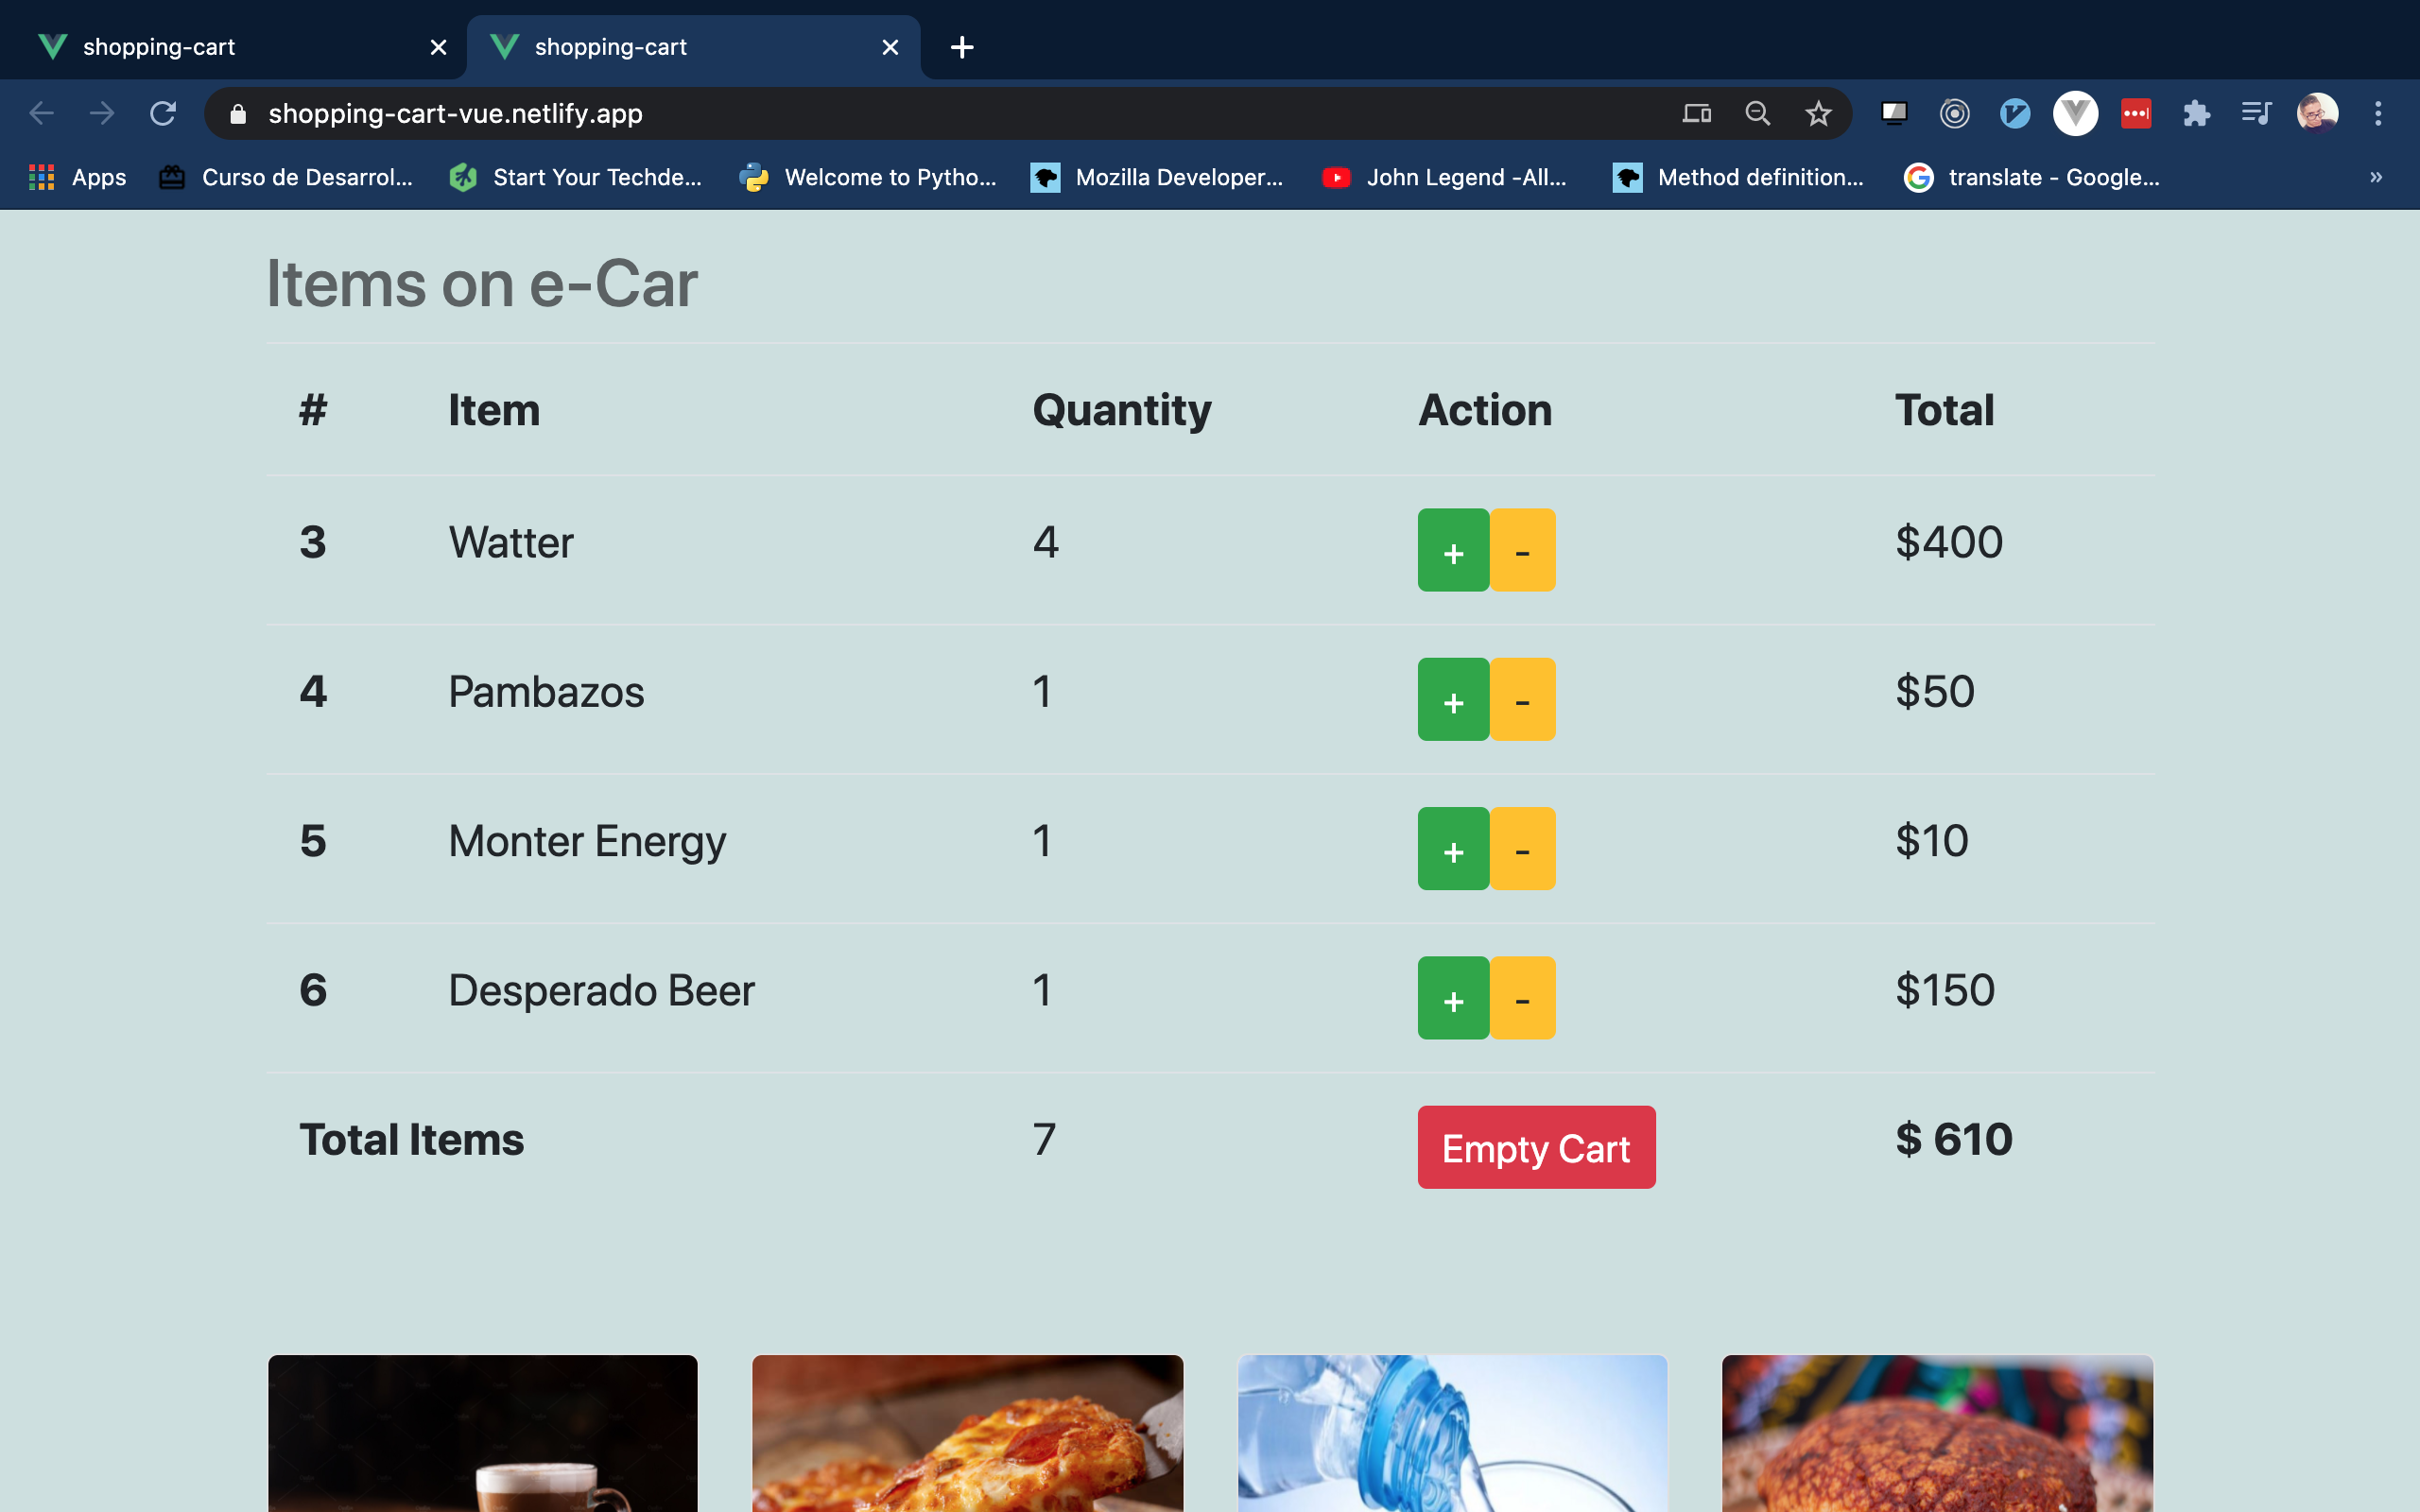Bookmark this page with the star icon

[x=1818, y=113]
